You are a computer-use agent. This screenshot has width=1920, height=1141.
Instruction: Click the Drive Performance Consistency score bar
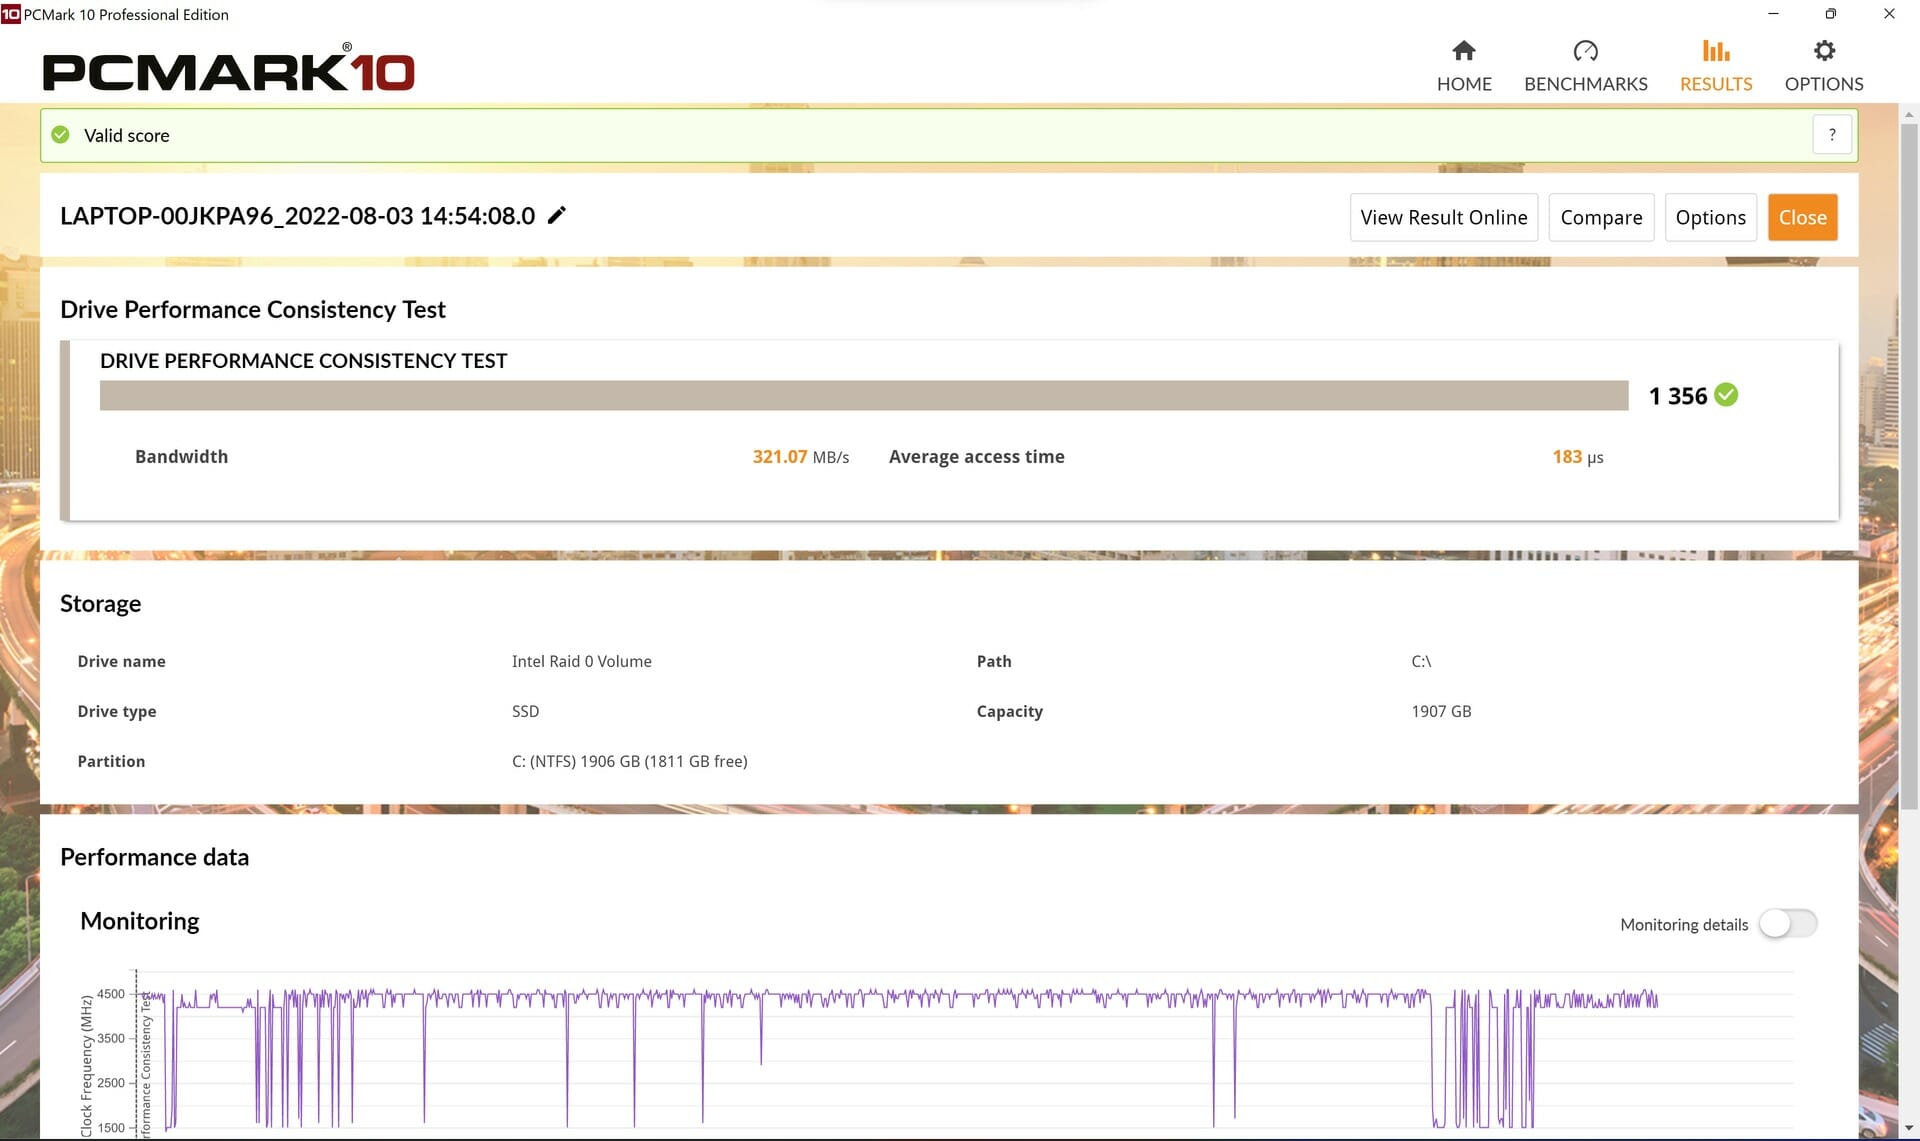click(x=864, y=395)
